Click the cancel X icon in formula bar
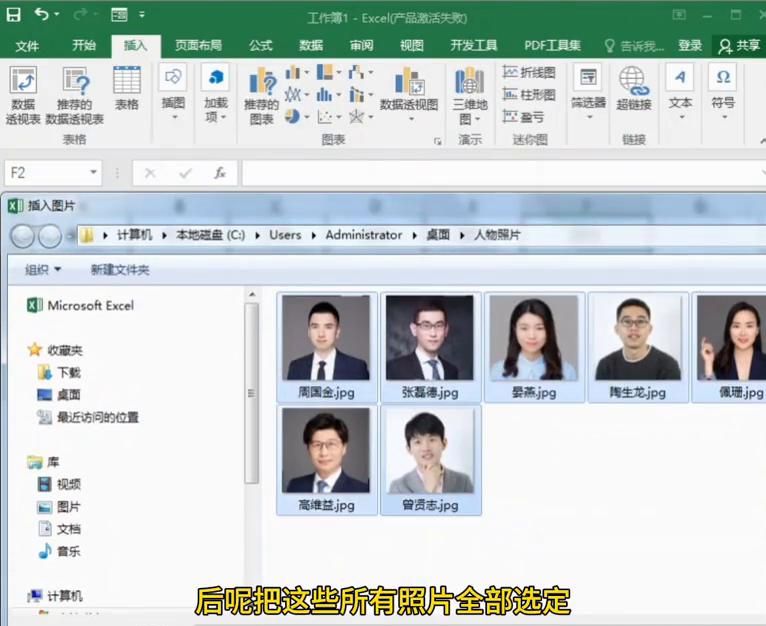Viewport: 766px width, 626px height. click(150, 173)
